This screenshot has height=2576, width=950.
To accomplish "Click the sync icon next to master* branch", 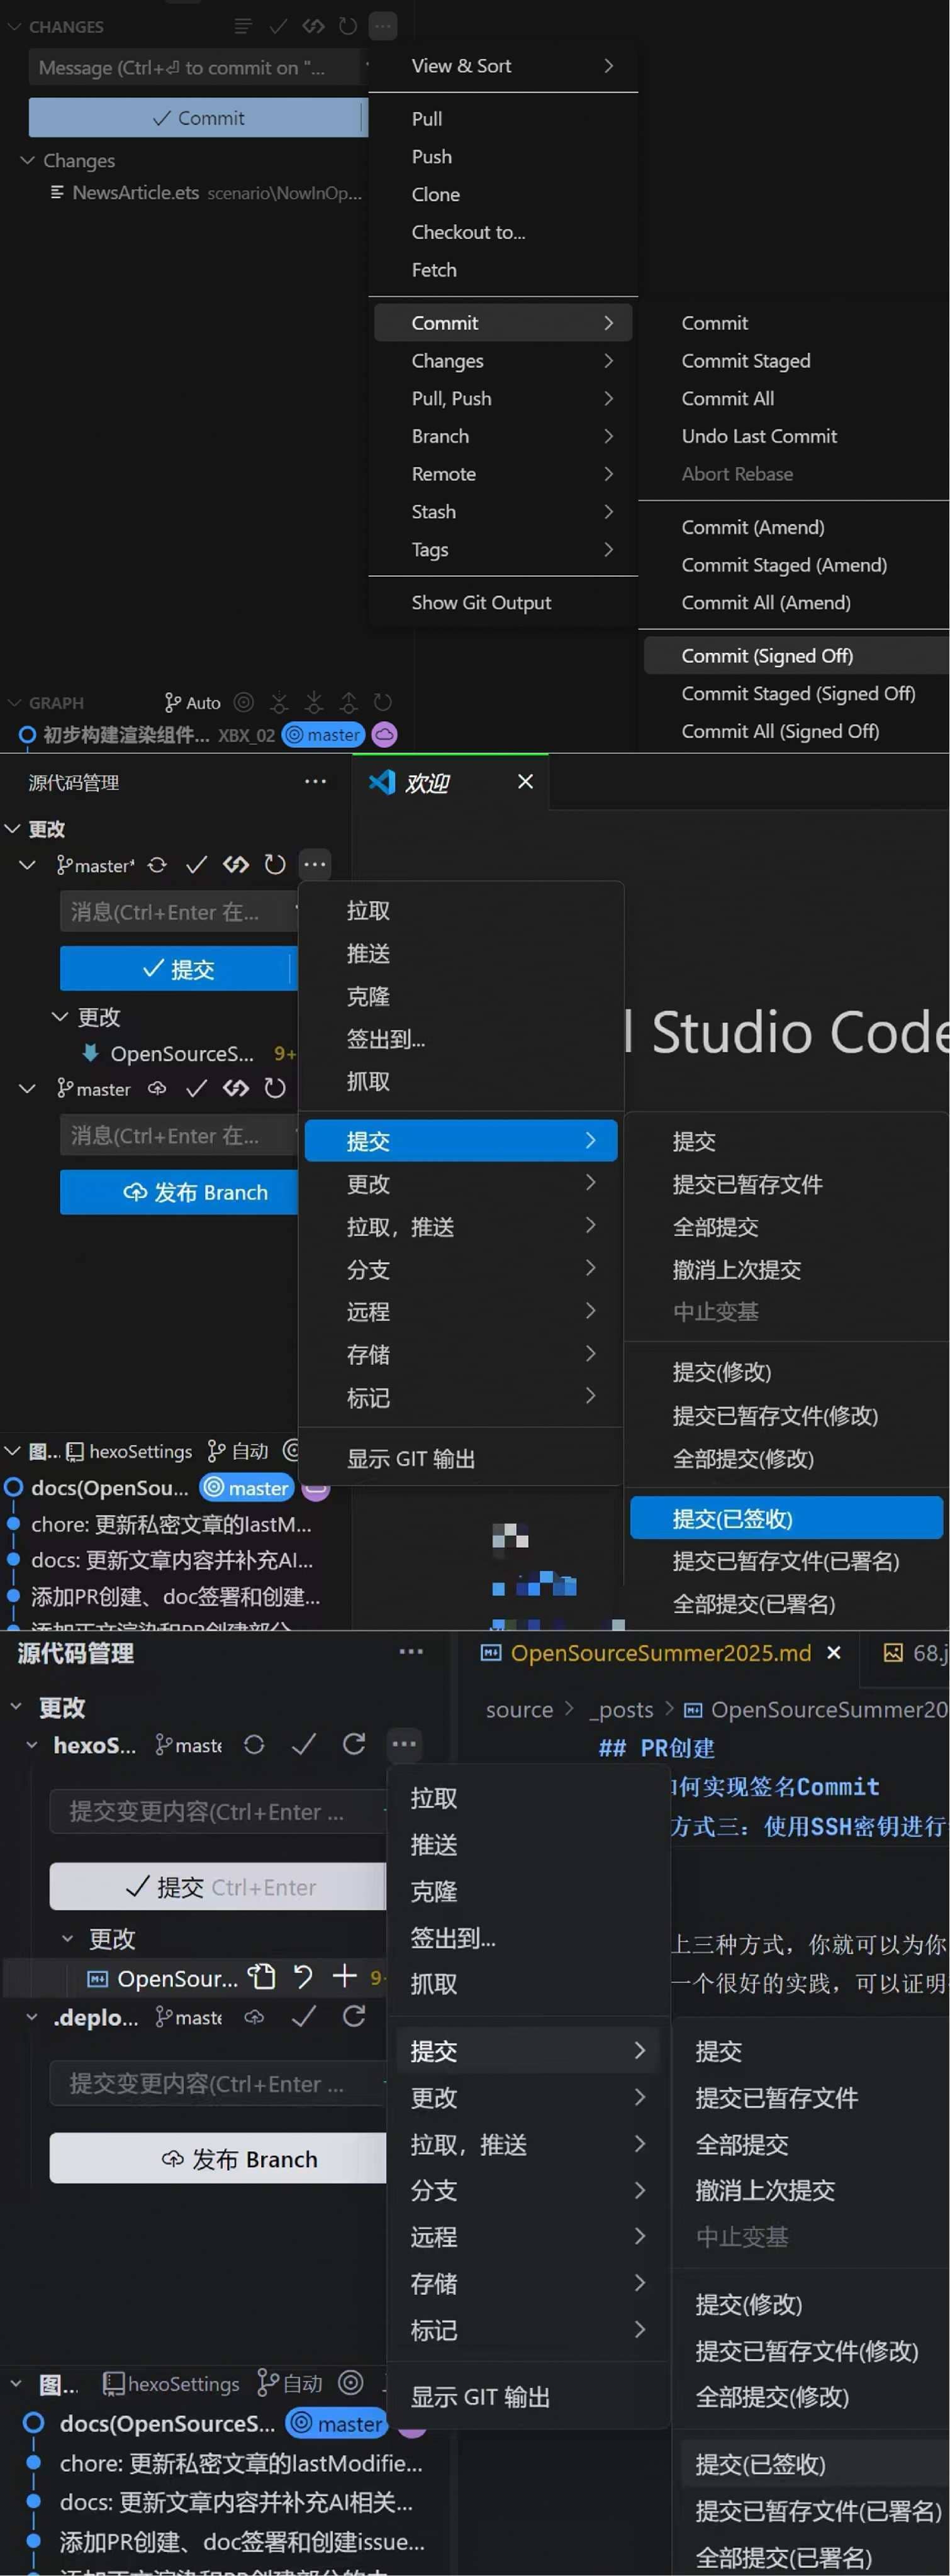I will point(157,865).
